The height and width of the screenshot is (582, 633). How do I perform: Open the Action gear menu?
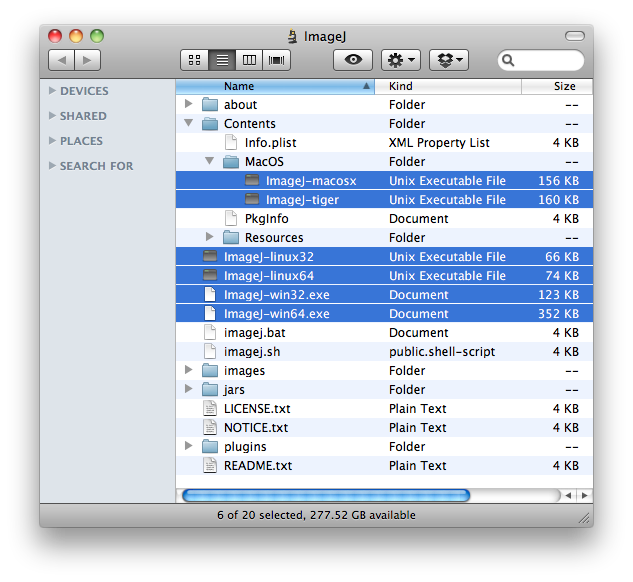(x=401, y=60)
